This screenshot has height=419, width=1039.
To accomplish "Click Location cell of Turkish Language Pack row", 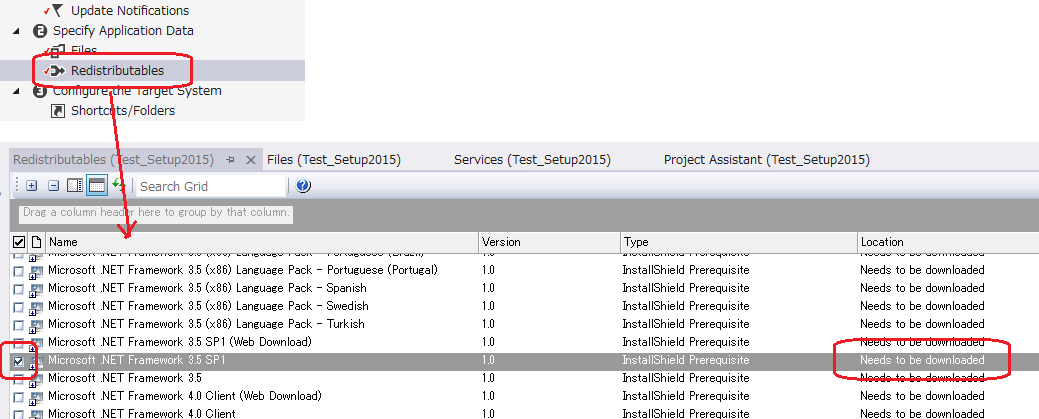I will [948, 324].
